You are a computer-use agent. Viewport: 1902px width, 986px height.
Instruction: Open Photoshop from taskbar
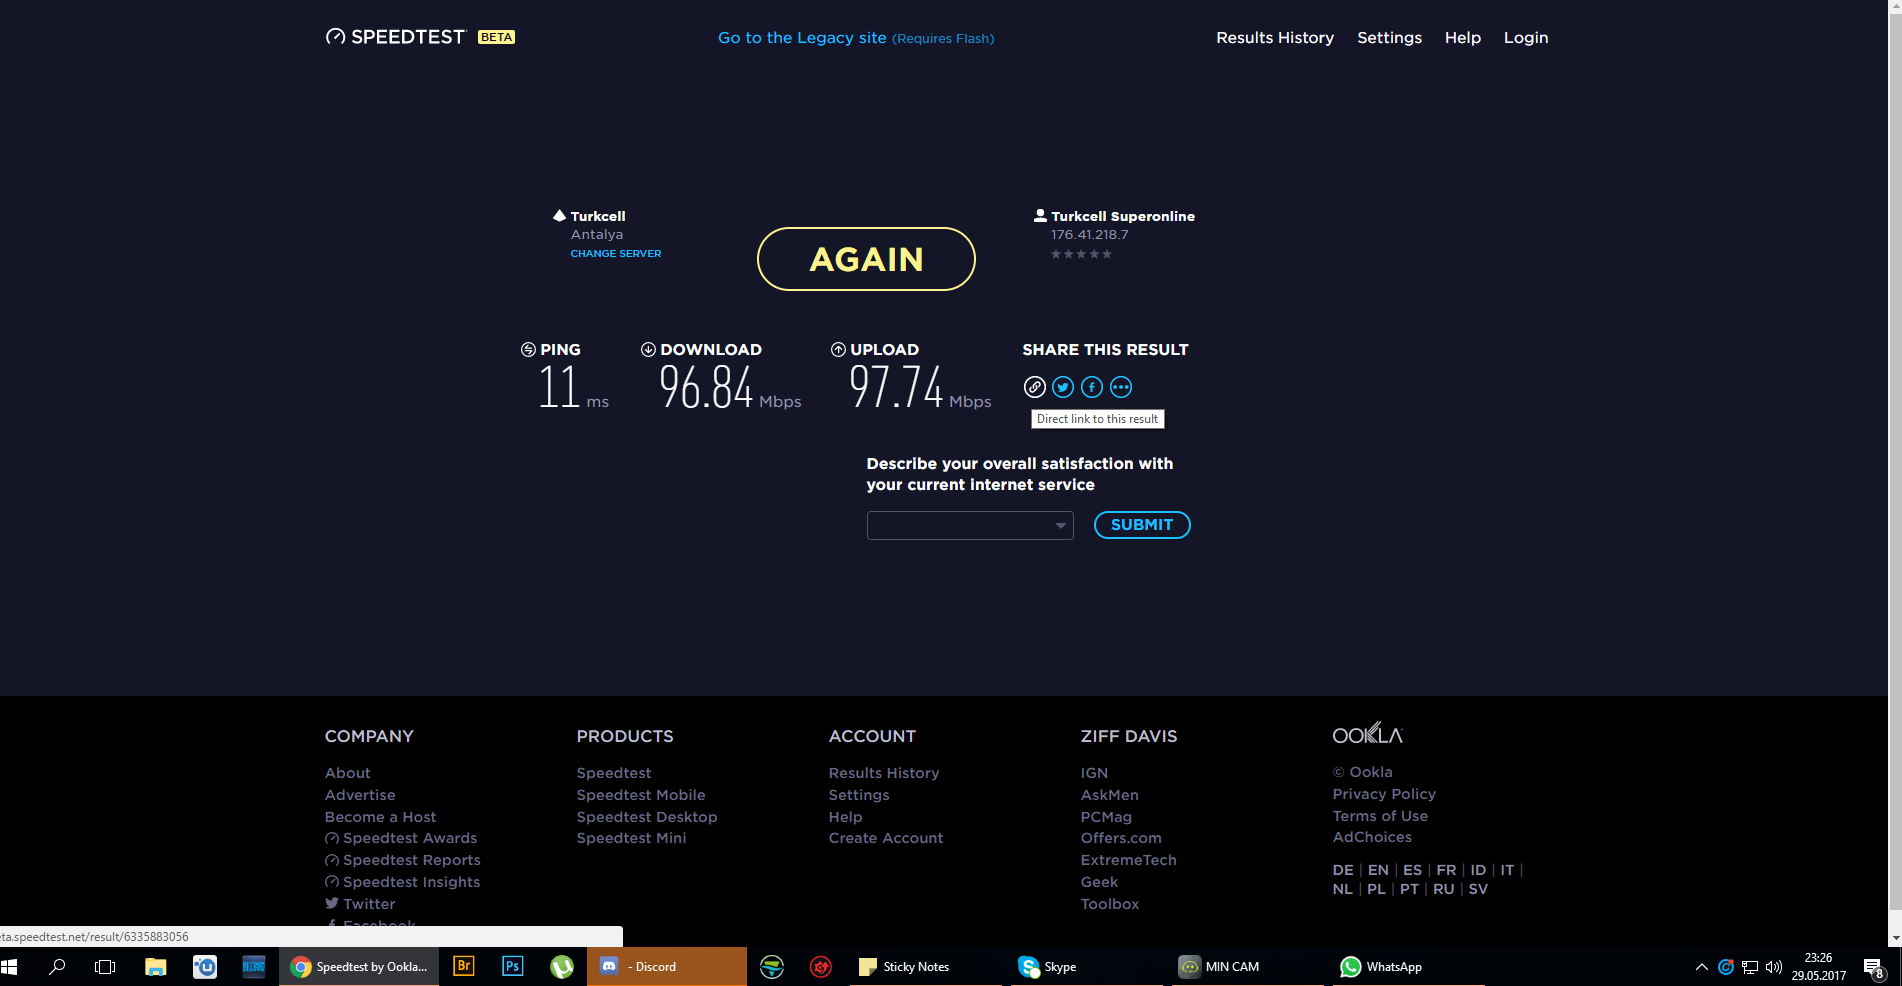point(512,967)
